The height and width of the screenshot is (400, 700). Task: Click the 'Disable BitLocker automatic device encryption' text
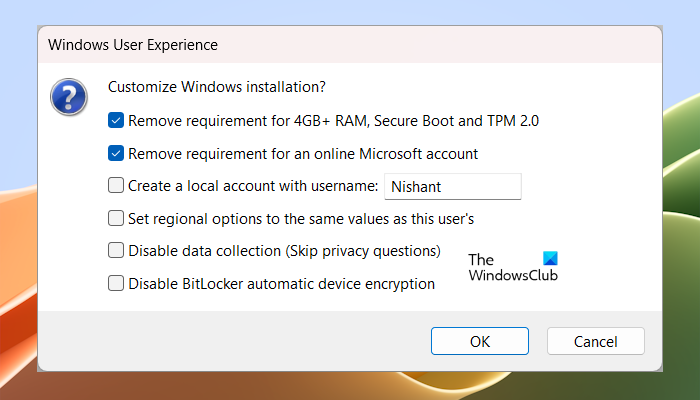click(281, 283)
